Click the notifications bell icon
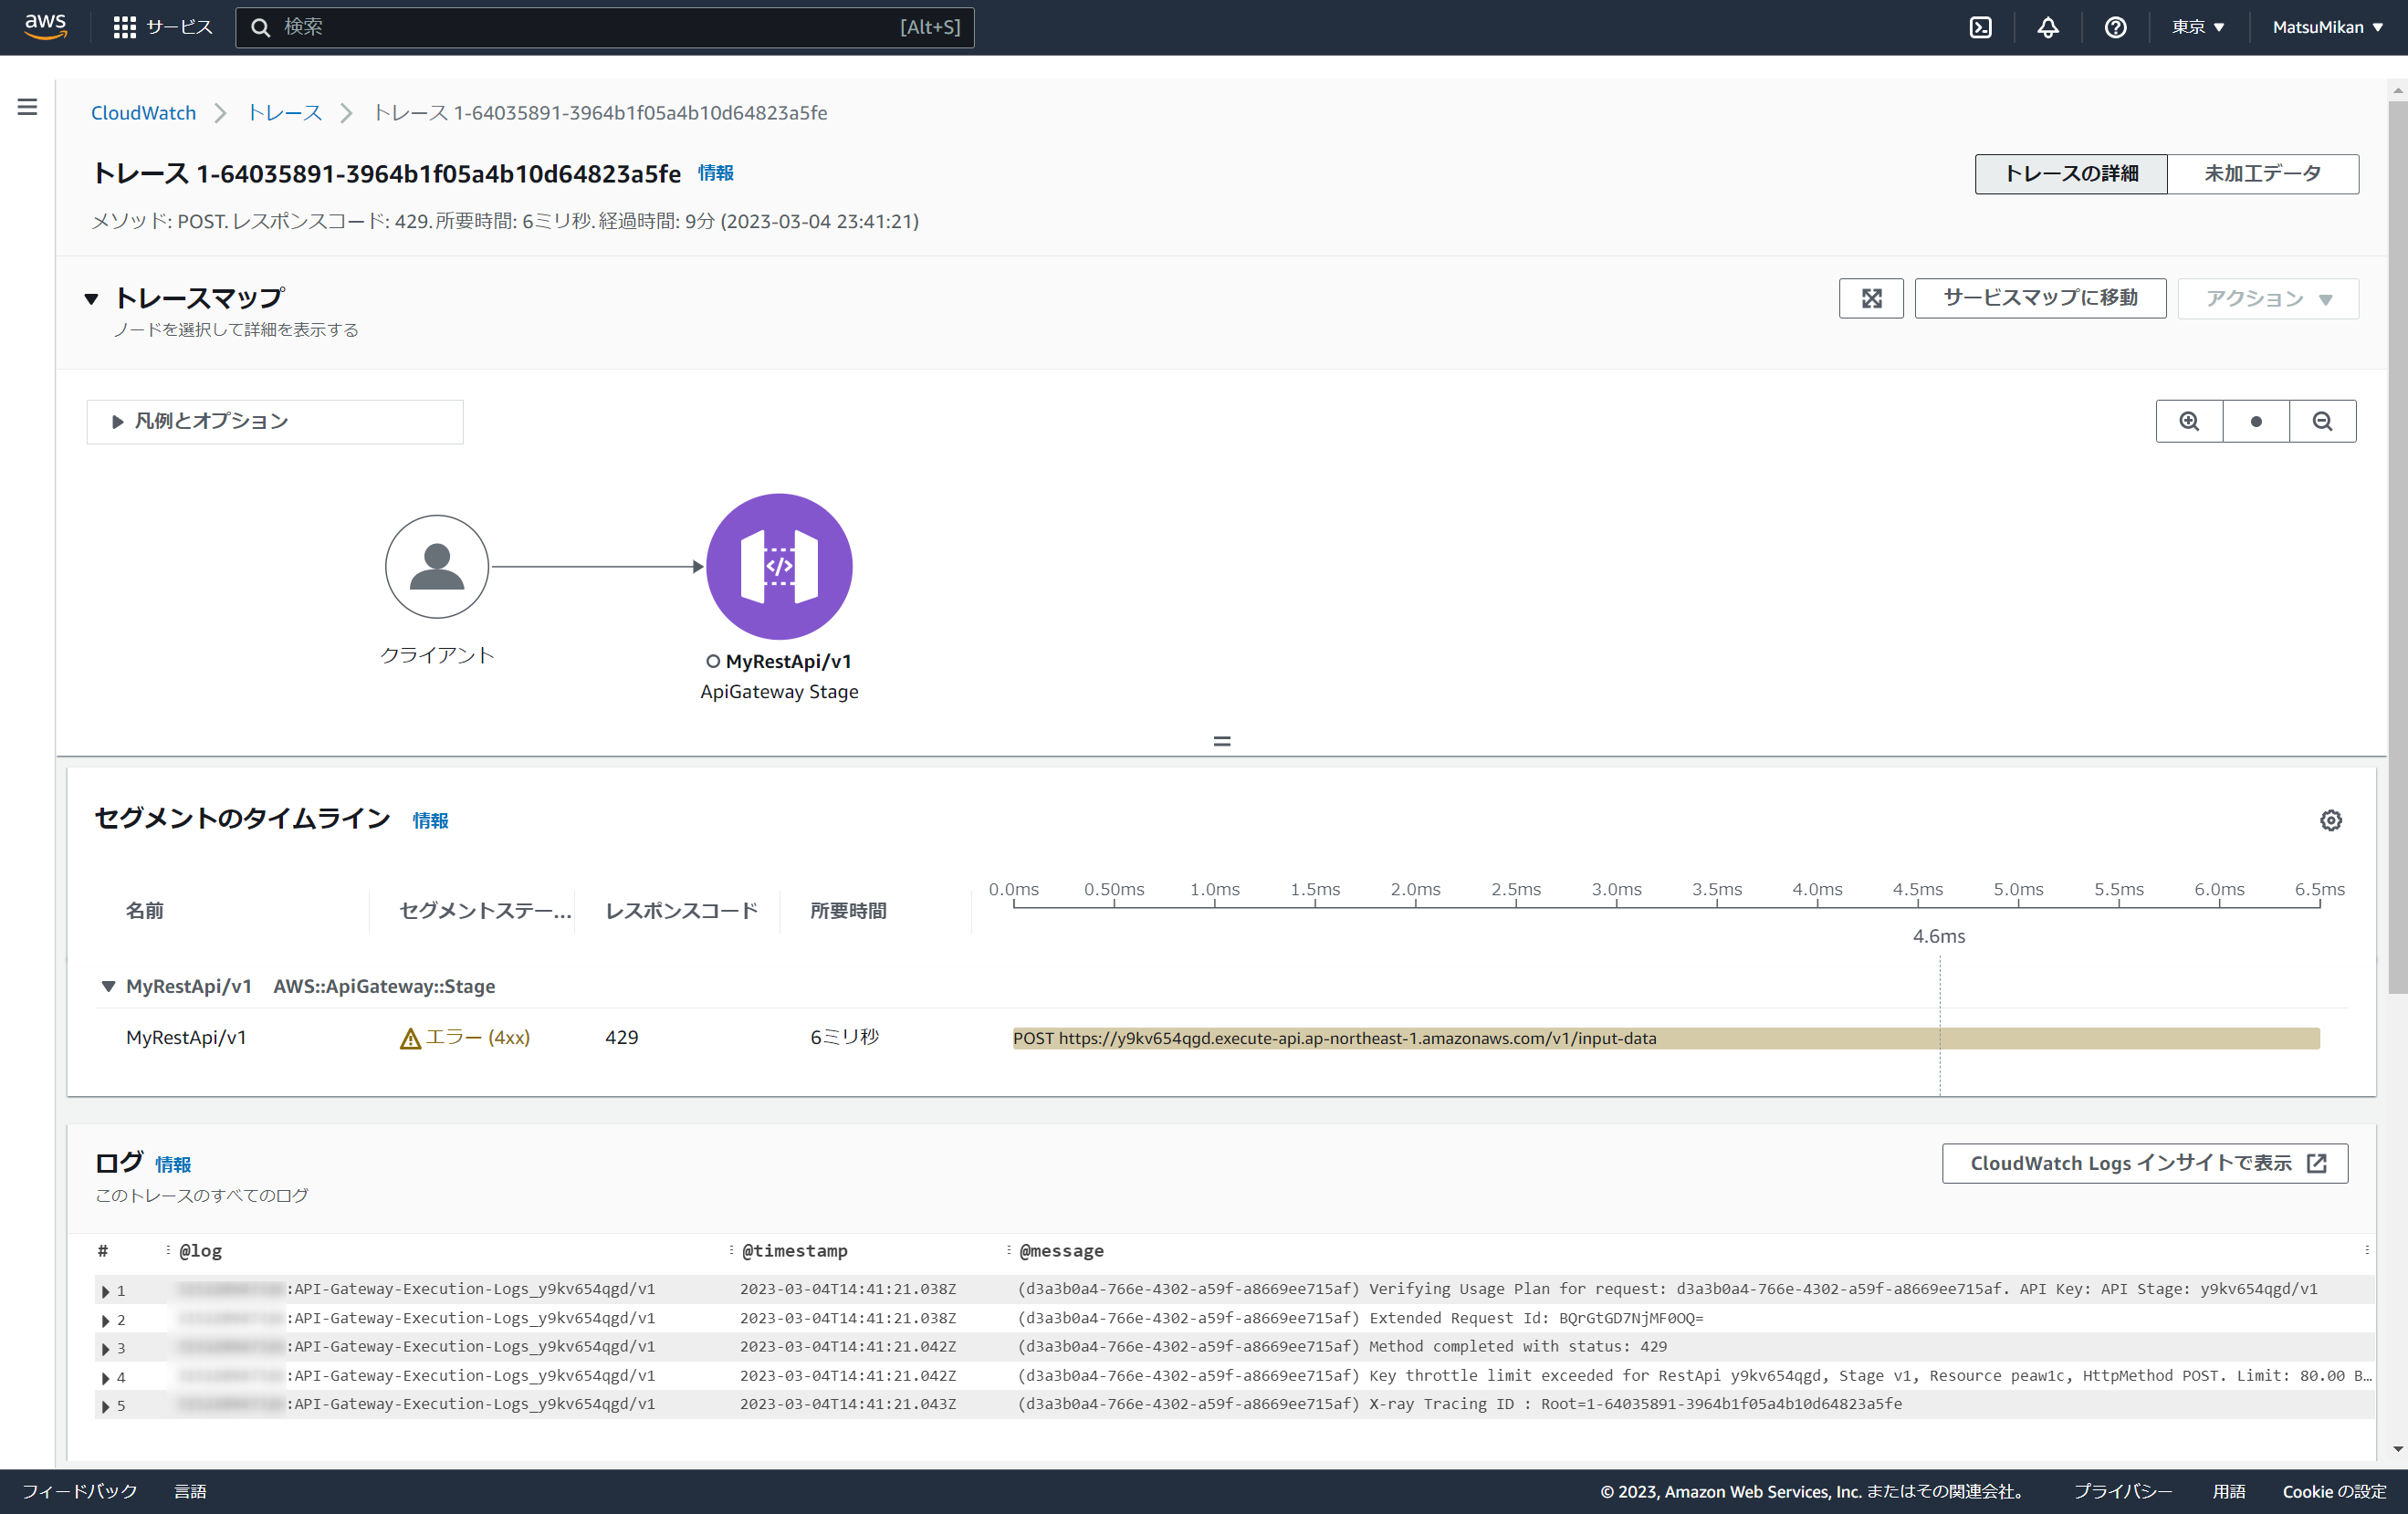2408x1514 pixels. tap(2047, 27)
